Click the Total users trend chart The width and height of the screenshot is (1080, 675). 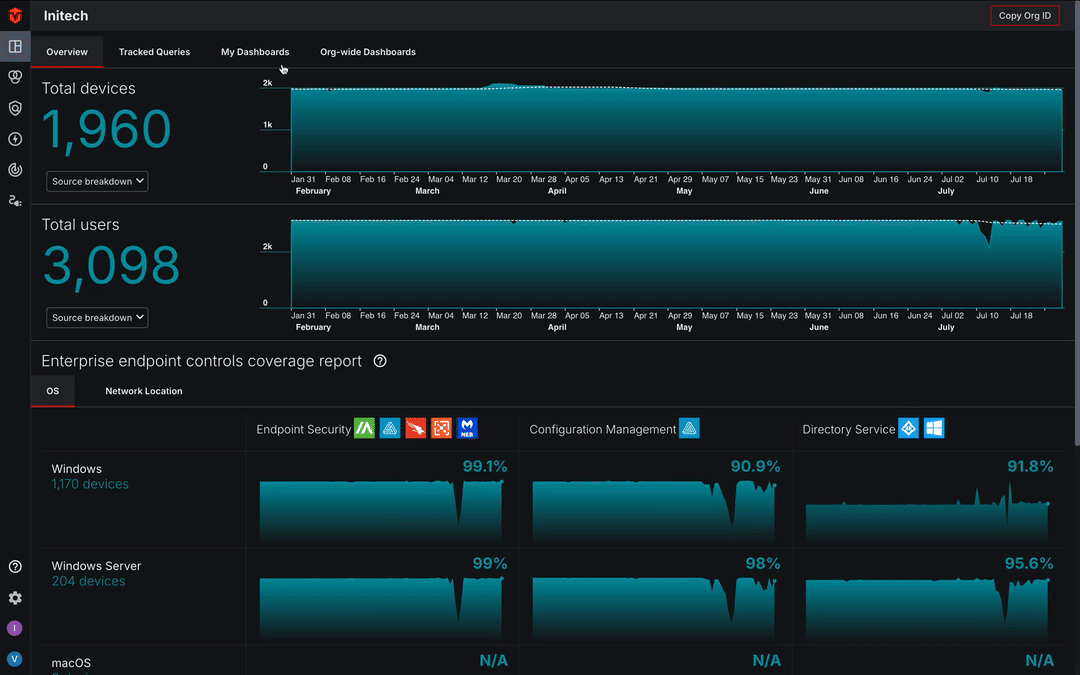676,264
